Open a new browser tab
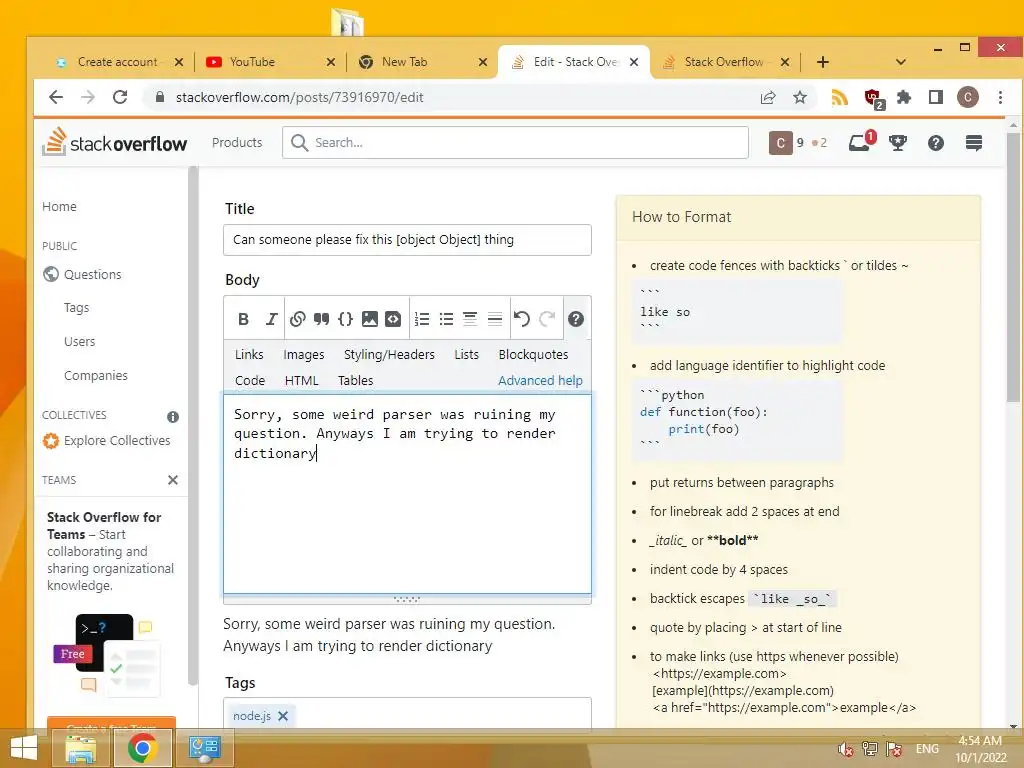This screenshot has width=1024, height=768. pyautogui.click(x=823, y=62)
